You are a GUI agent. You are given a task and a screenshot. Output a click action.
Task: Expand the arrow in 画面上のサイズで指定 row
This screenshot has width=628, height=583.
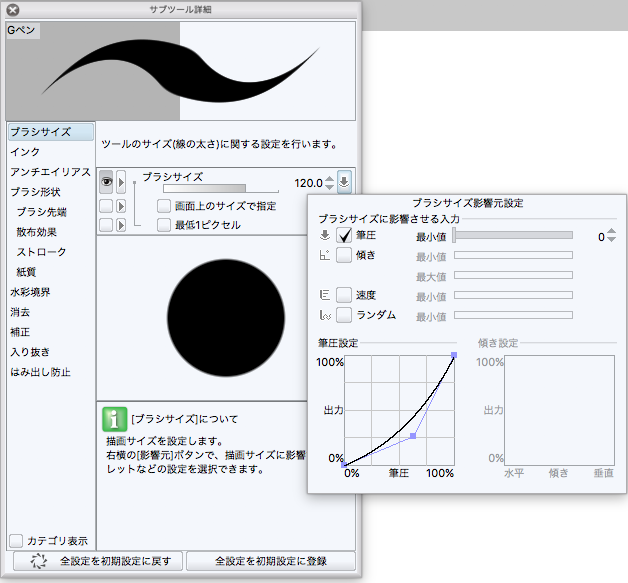(x=122, y=206)
